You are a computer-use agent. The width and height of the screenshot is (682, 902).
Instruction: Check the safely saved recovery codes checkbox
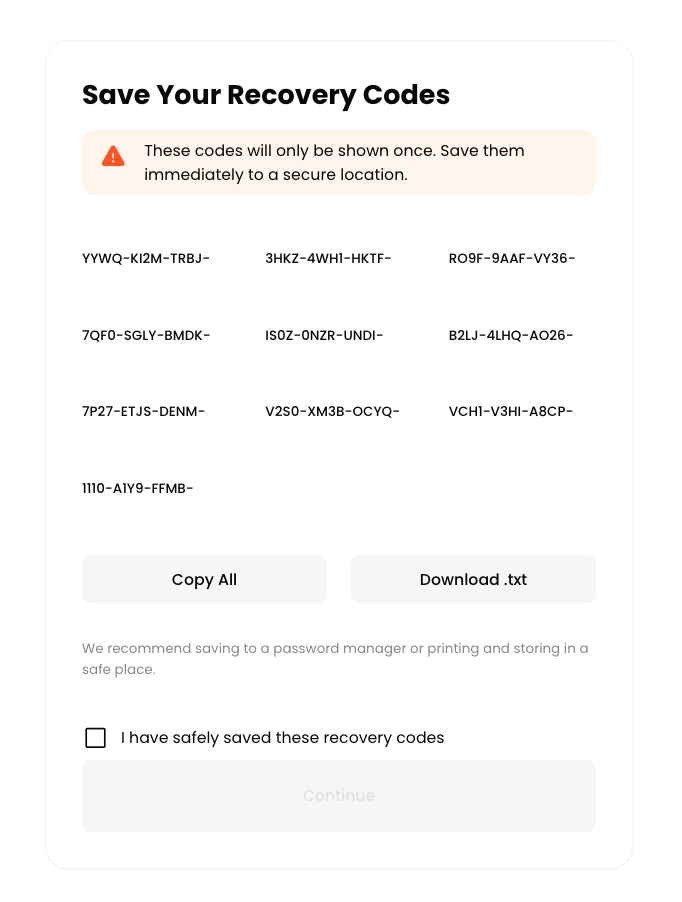pos(95,738)
